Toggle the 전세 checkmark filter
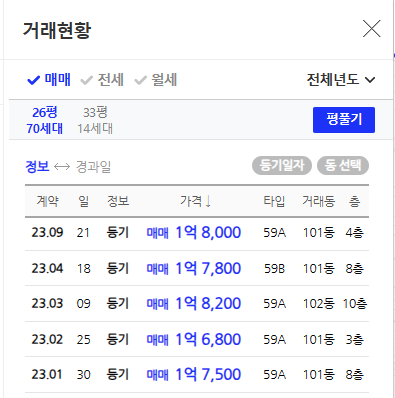Image resolution: width=395 pixels, height=398 pixels. click(102, 80)
